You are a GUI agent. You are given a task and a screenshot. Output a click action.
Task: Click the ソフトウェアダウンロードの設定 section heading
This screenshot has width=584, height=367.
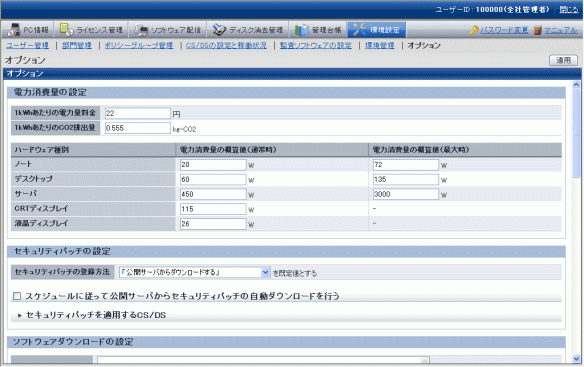tap(73, 342)
